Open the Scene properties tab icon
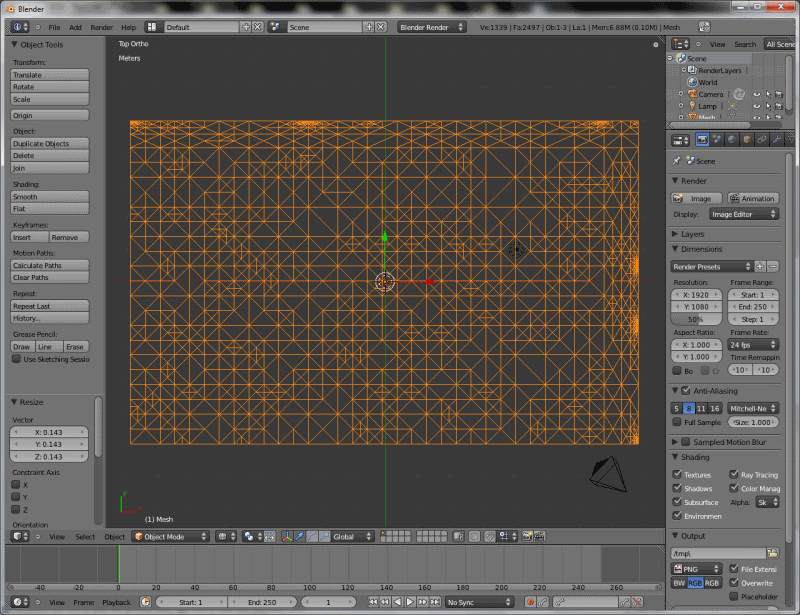This screenshot has width=800, height=615. pos(717,140)
